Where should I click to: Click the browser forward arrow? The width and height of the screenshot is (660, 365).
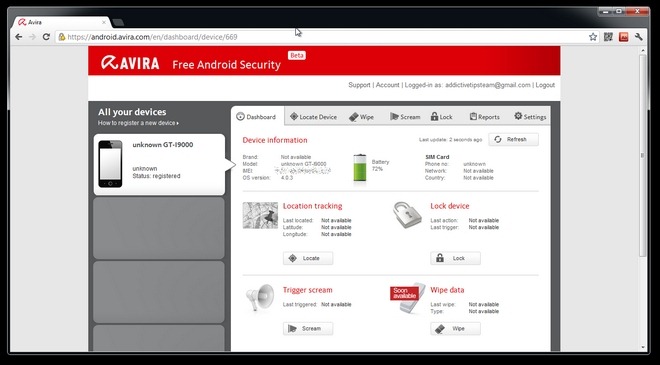click(x=32, y=37)
